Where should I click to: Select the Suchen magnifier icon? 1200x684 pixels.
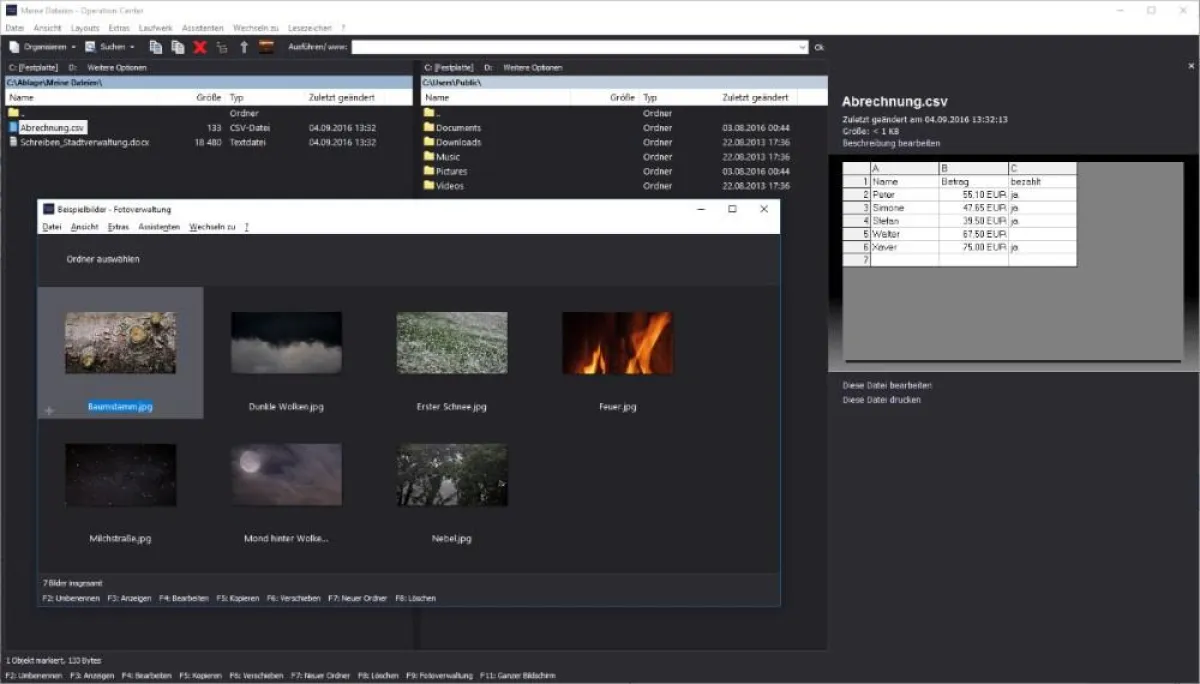pos(90,46)
